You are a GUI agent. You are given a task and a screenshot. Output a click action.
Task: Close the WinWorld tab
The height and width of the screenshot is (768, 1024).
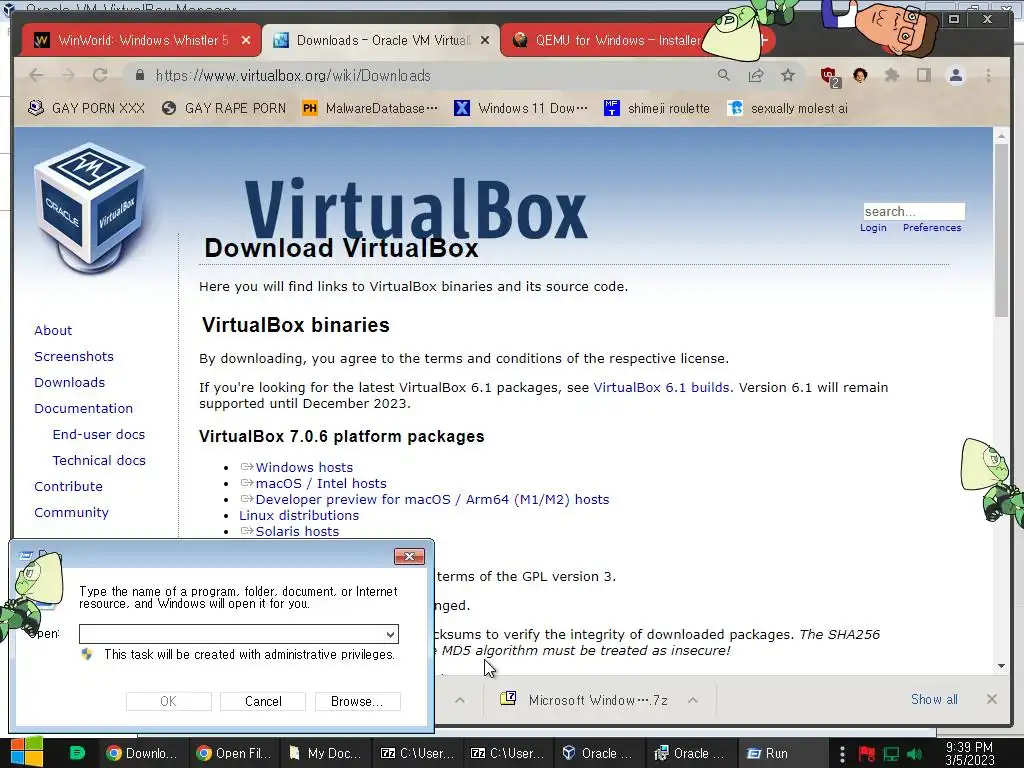tap(246, 40)
